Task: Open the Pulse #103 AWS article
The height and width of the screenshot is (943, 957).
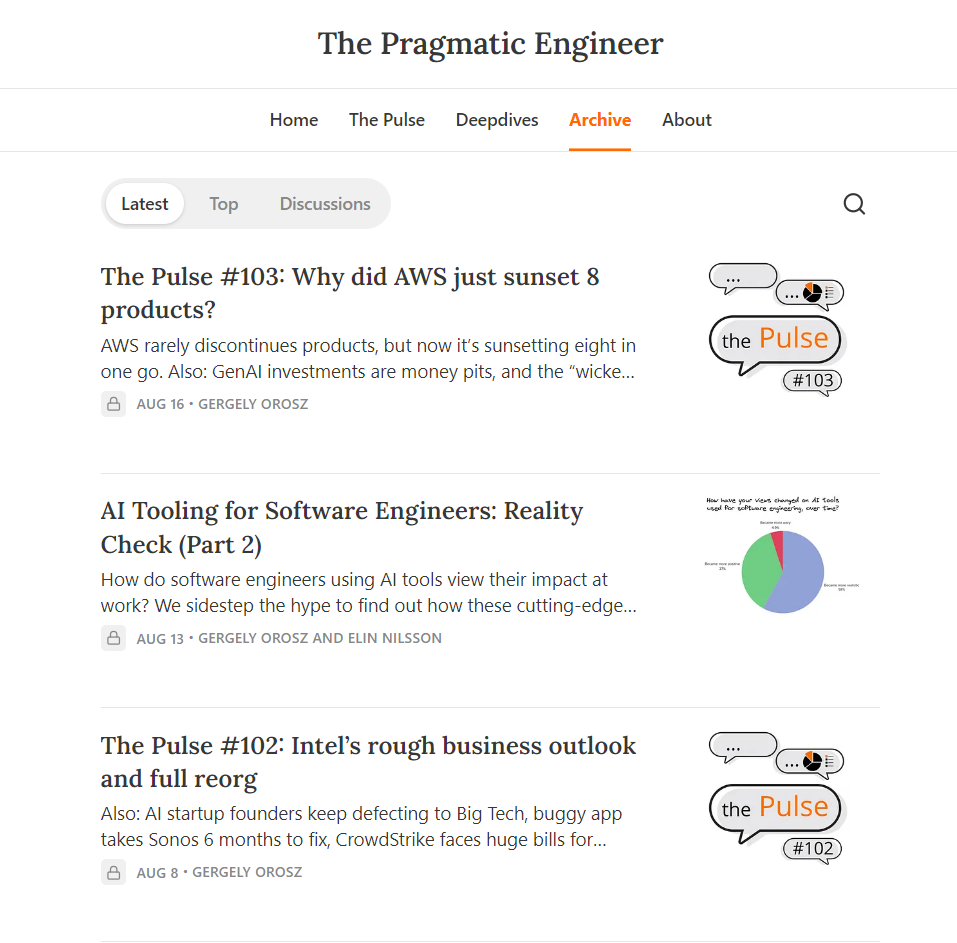Action: coord(349,294)
